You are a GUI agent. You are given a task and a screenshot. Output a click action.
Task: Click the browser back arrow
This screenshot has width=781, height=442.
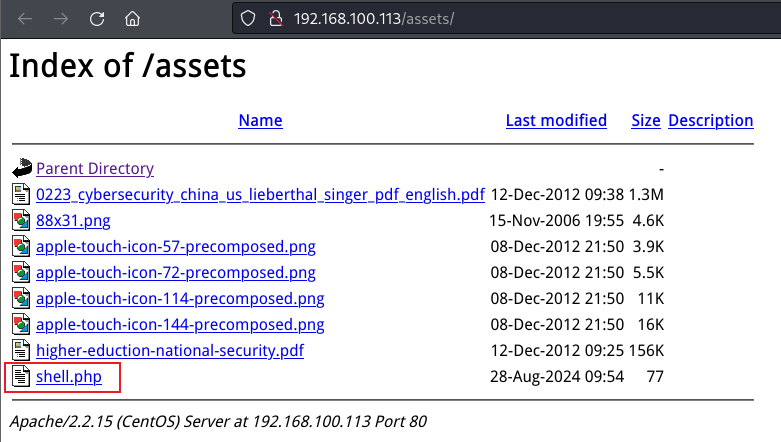[x=27, y=19]
